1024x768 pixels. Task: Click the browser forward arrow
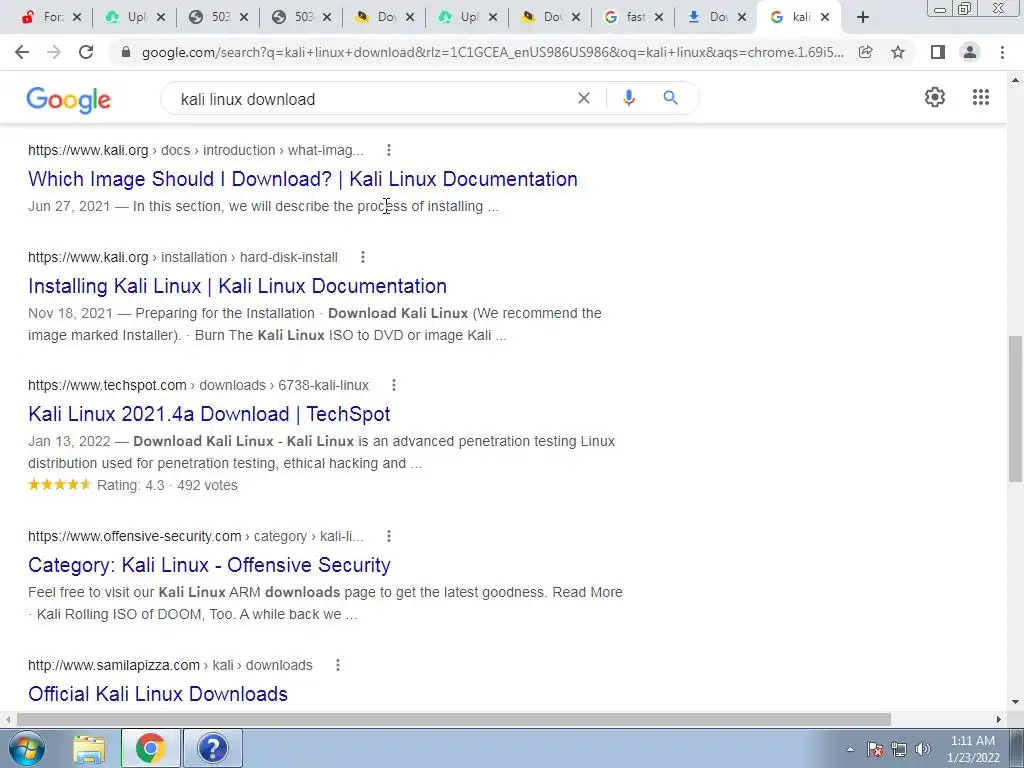click(x=54, y=52)
